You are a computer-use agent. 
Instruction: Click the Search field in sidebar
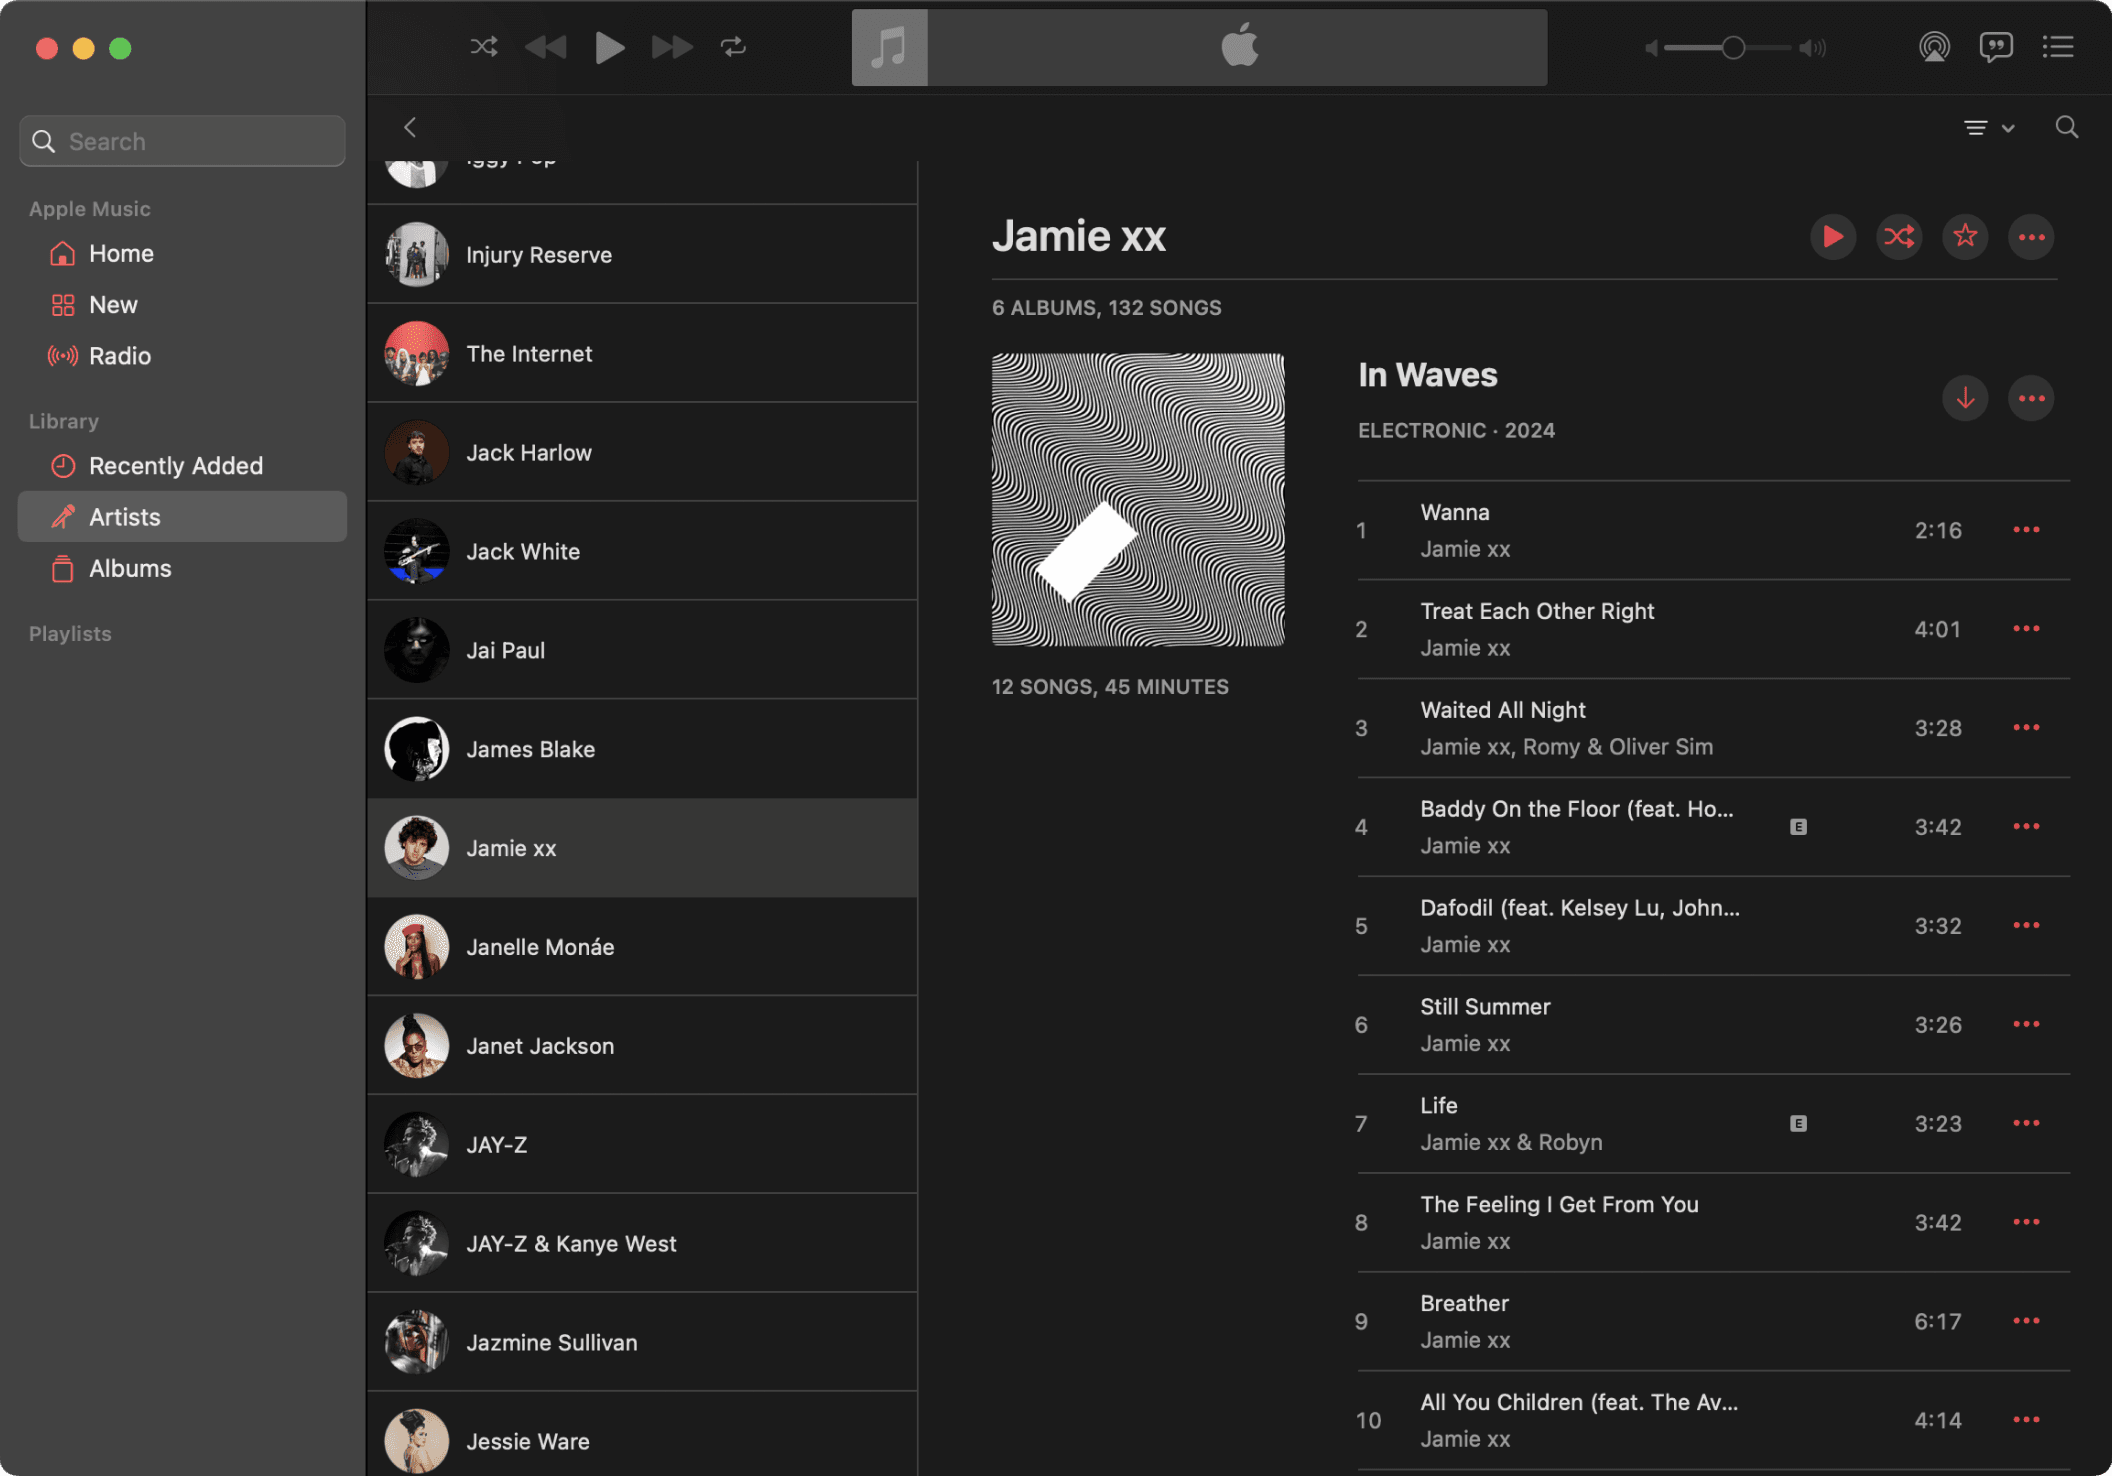[182, 141]
